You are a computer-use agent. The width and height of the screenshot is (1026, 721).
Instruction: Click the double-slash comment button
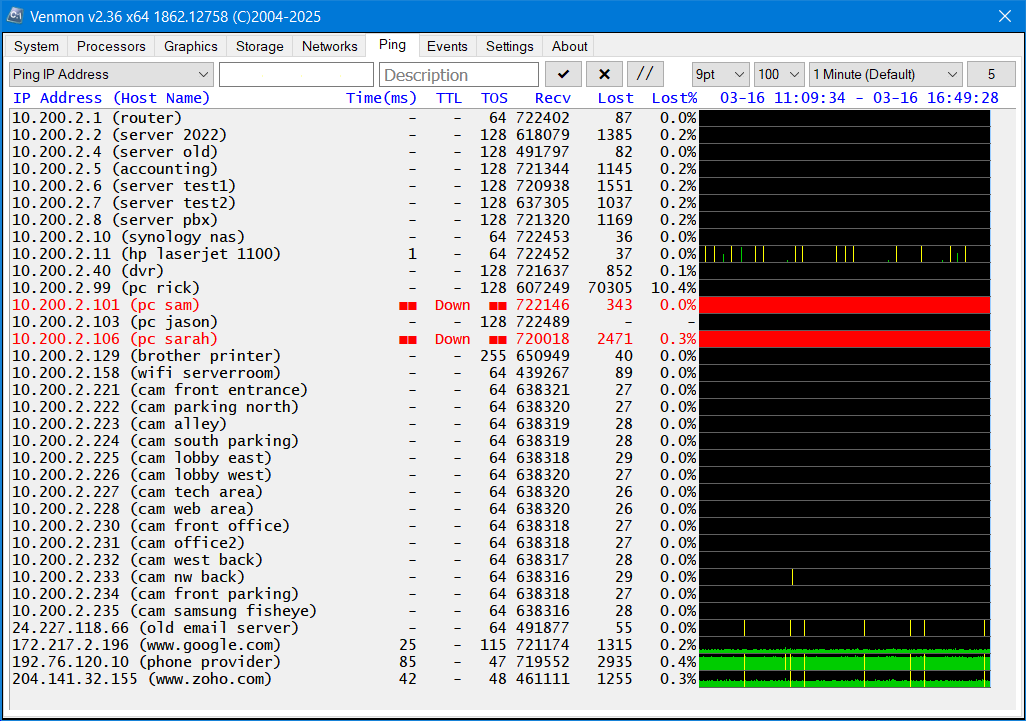(x=645, y=75)
